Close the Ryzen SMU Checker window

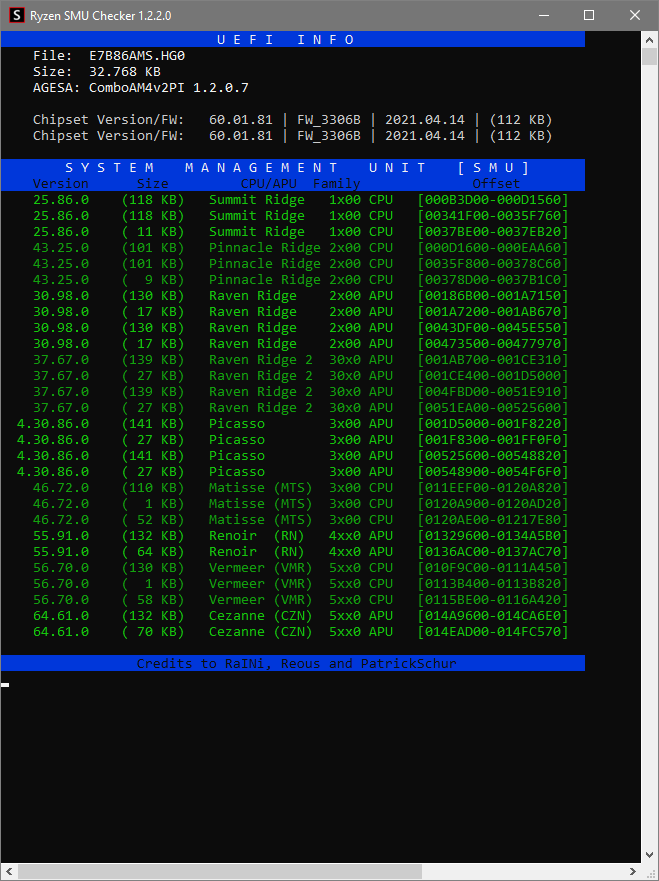634,16
